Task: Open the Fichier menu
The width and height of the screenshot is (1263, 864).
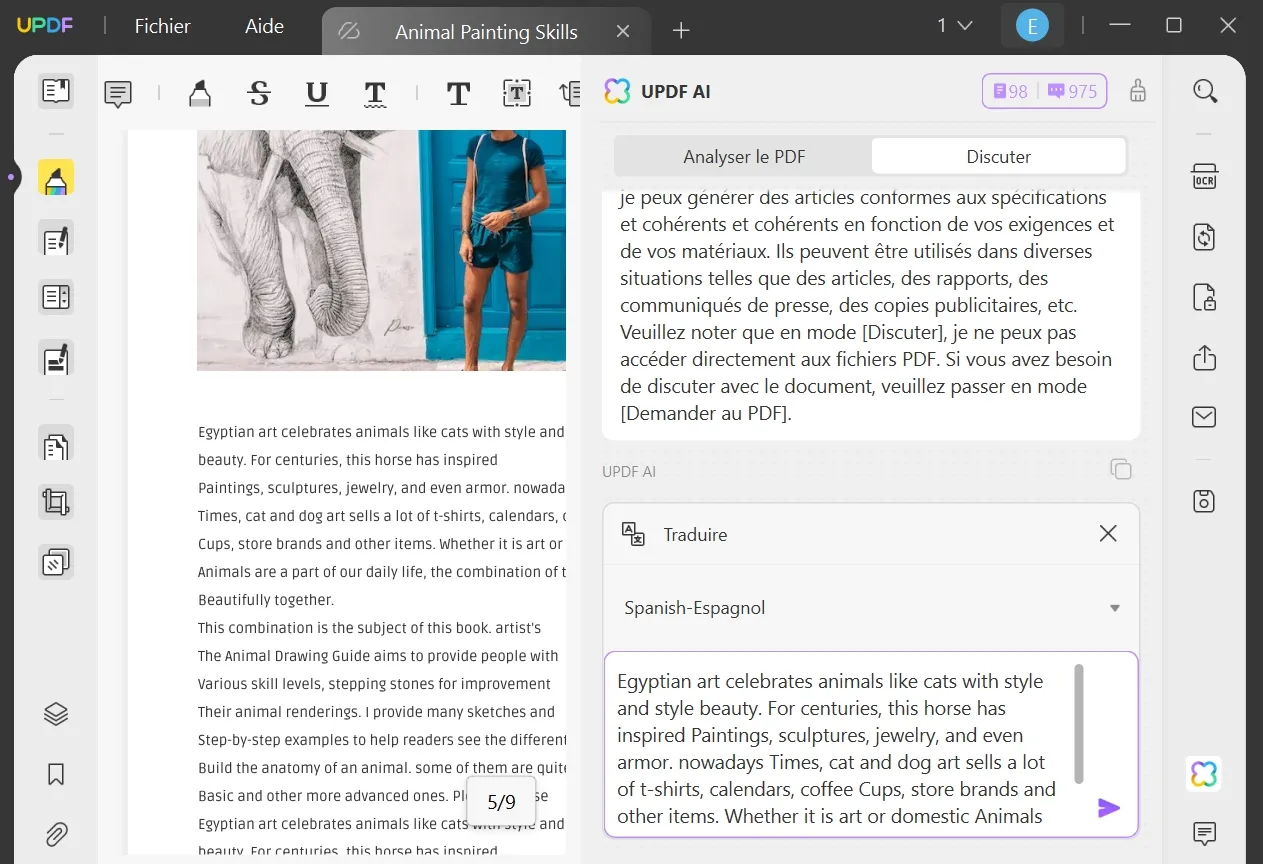Action: pyautogui.click(x=161, y=26)
